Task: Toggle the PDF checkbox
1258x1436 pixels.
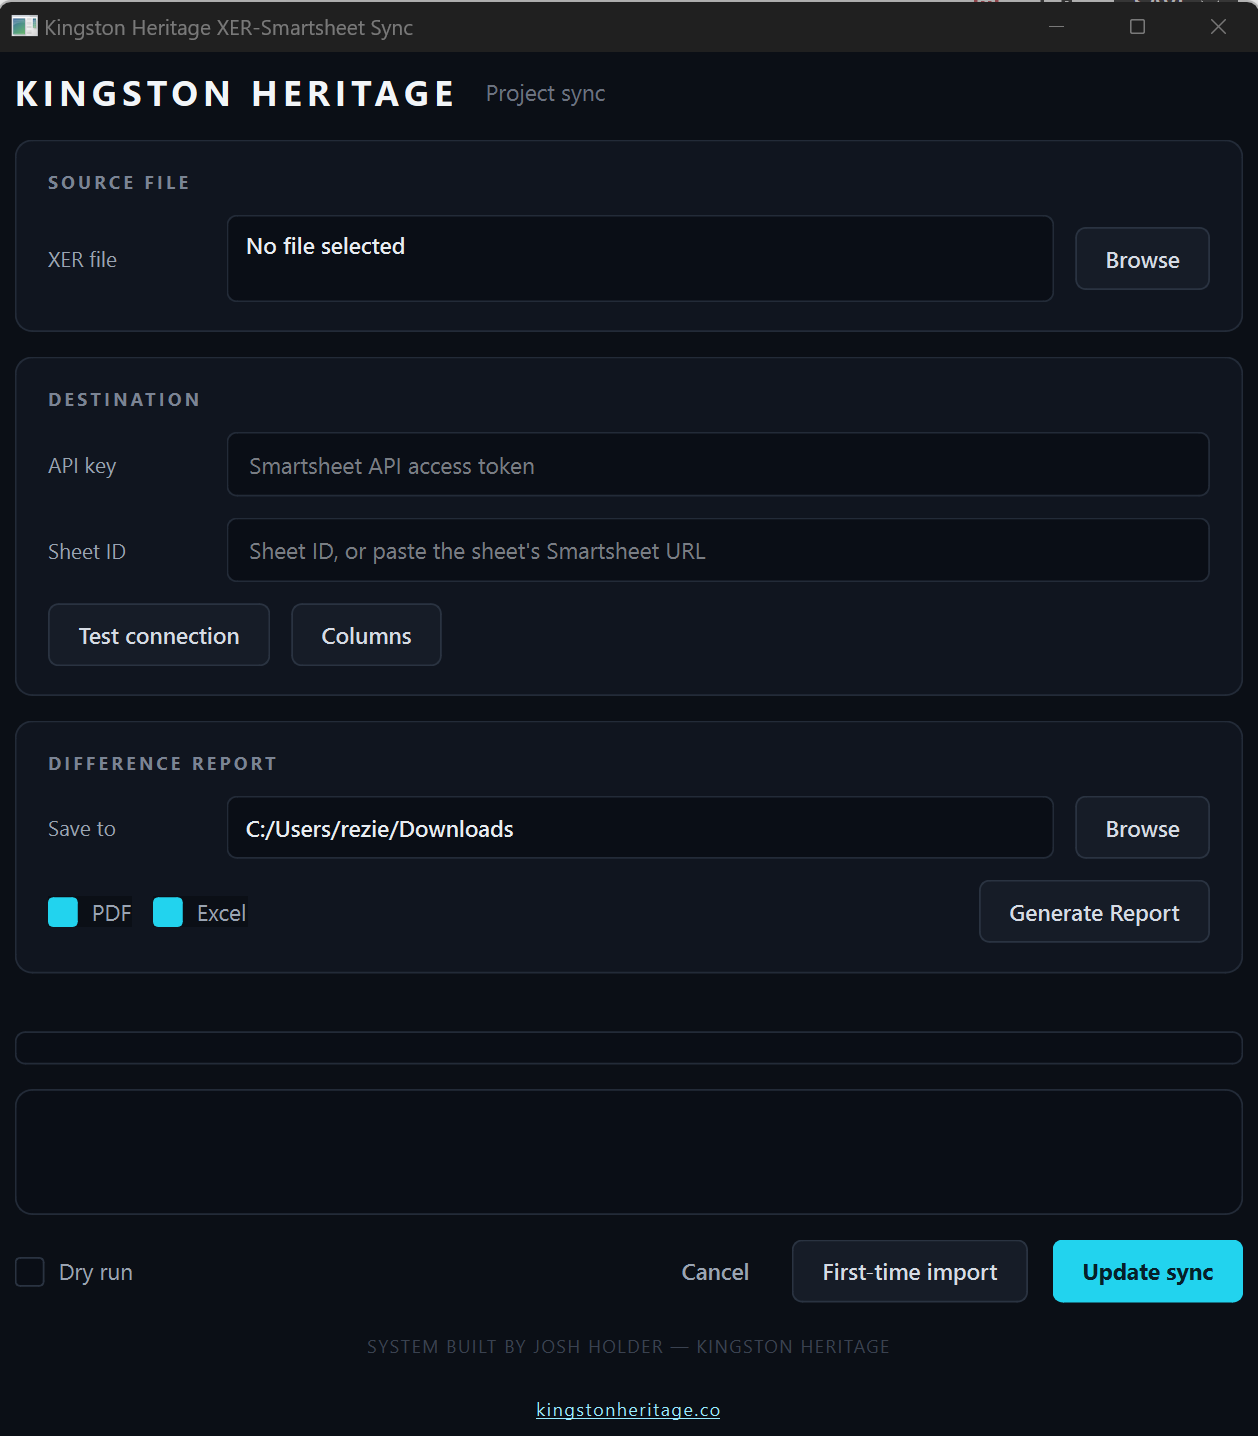Action: 63,912
